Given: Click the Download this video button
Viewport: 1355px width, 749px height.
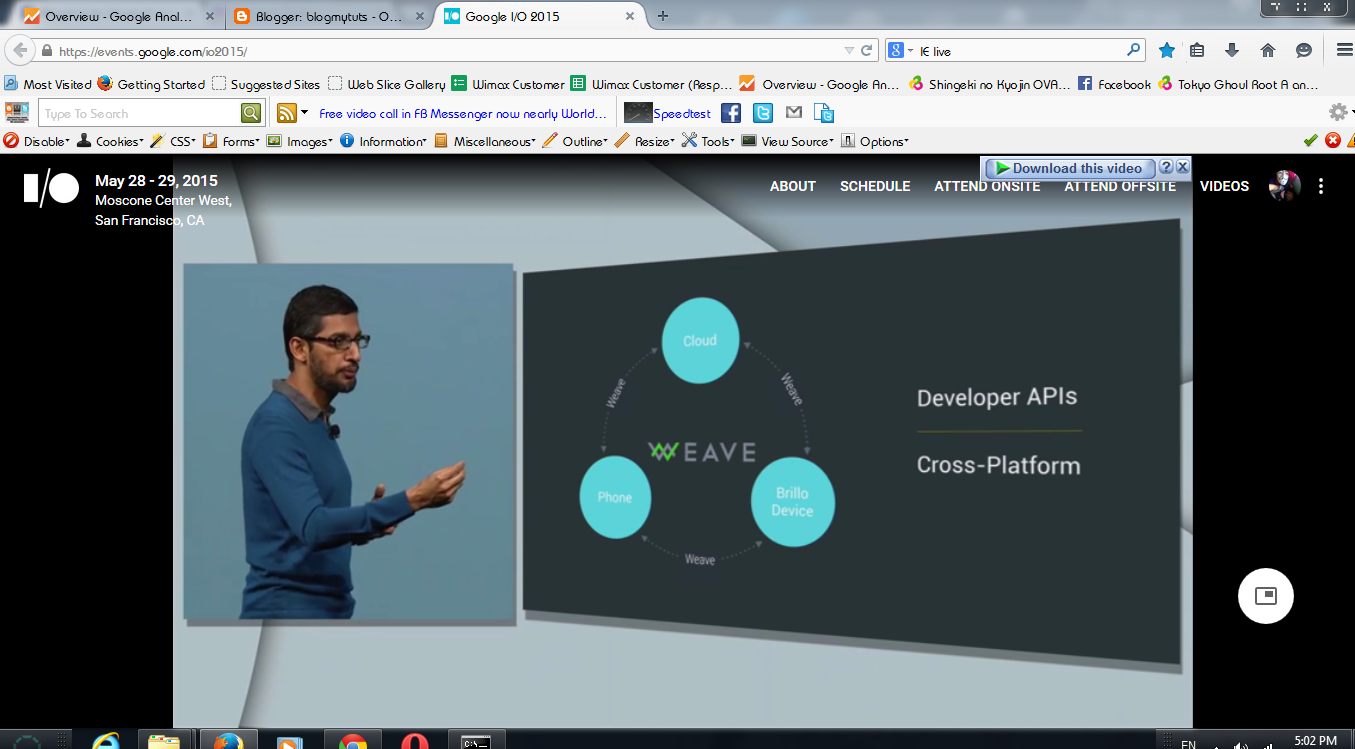Looking at the screenshot, I should point(1070,168).
